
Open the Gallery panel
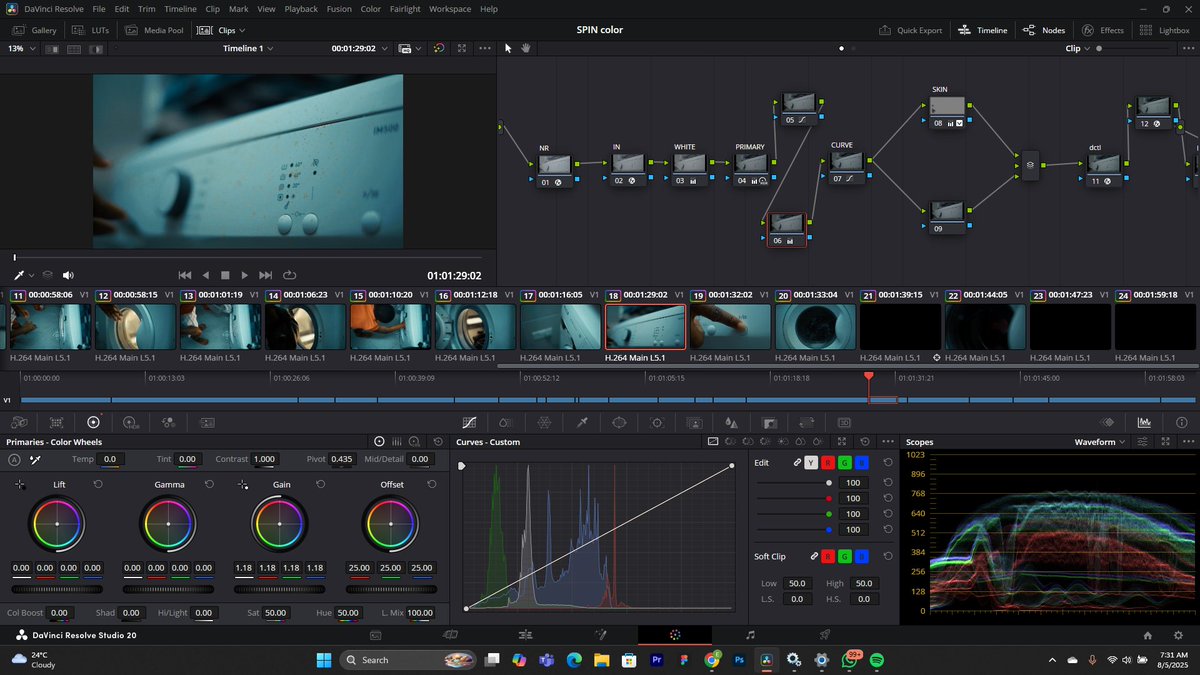pos(34,30)
